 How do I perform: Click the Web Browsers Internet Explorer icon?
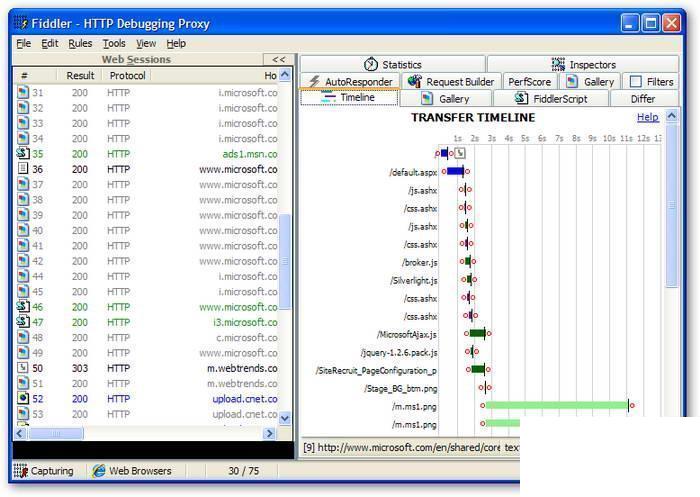point(99,471)
